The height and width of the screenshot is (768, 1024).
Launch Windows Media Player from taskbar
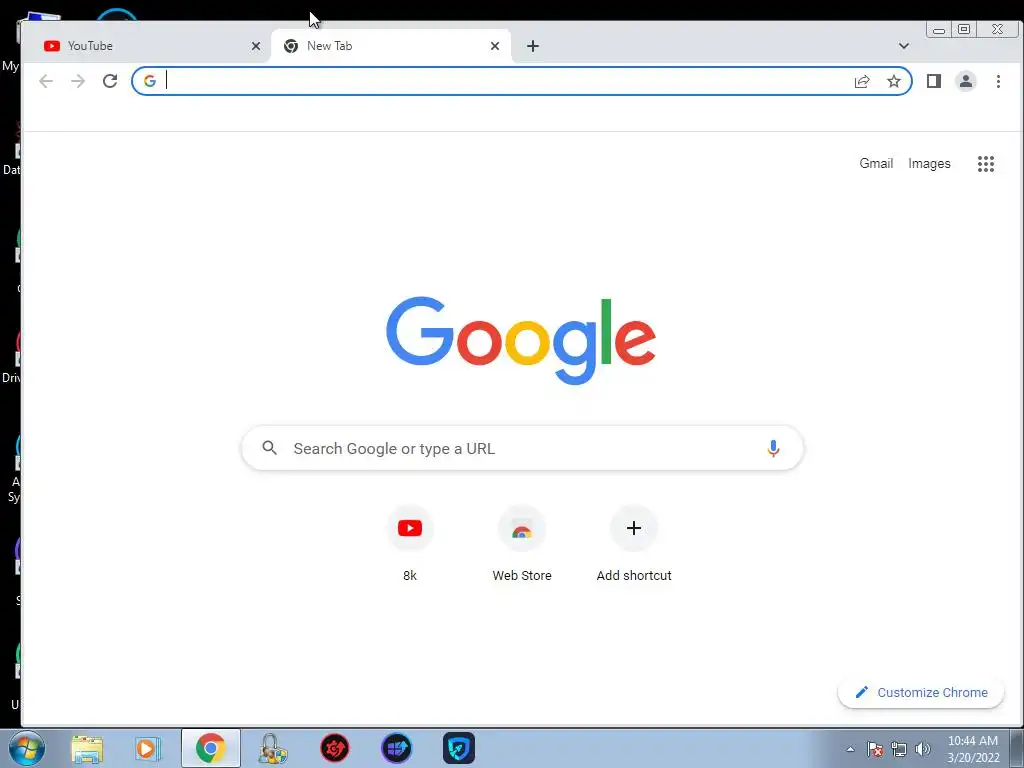pyautogui.click(x=148, y=748)
